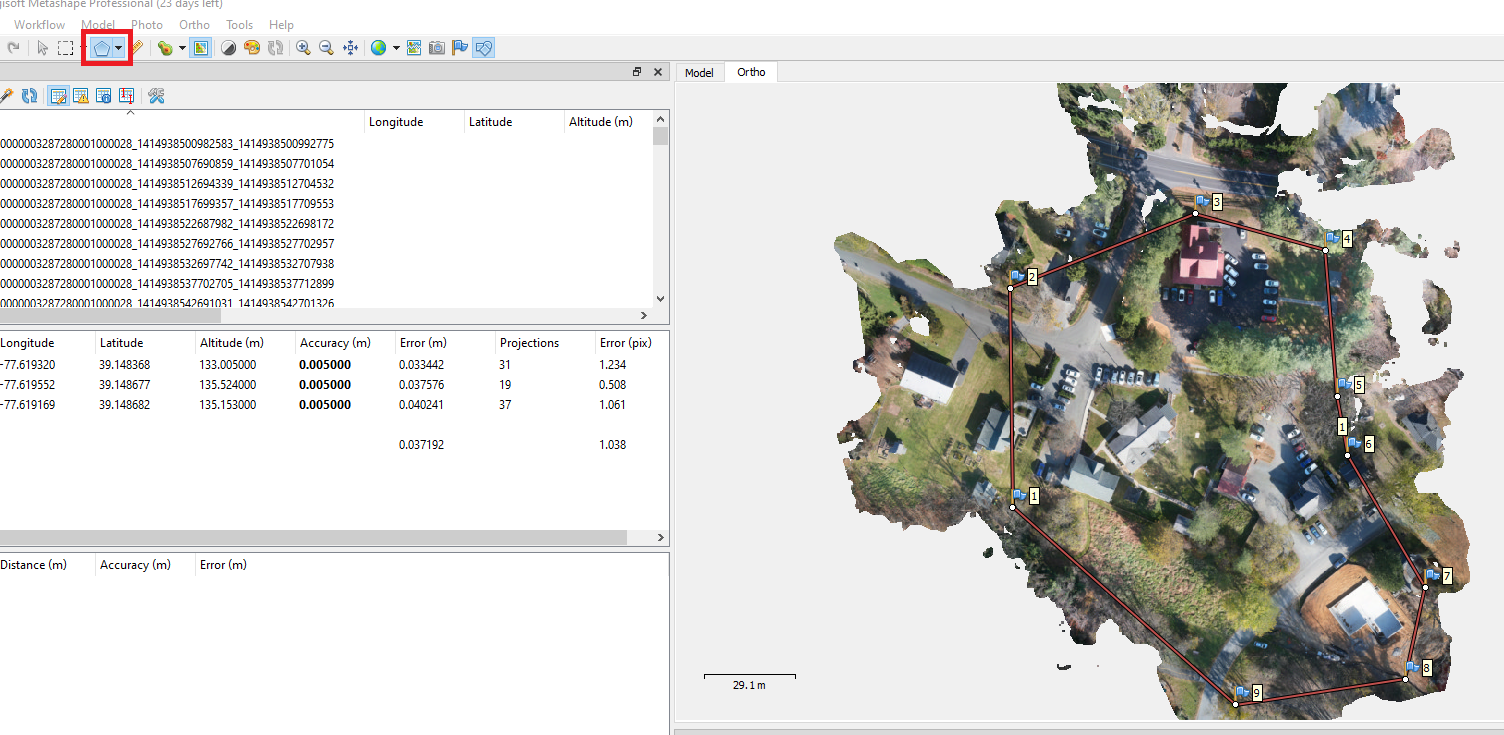Toggle View Source table button
The image size is (1504, 735).
pyautogui.click(x=58, y=96)
